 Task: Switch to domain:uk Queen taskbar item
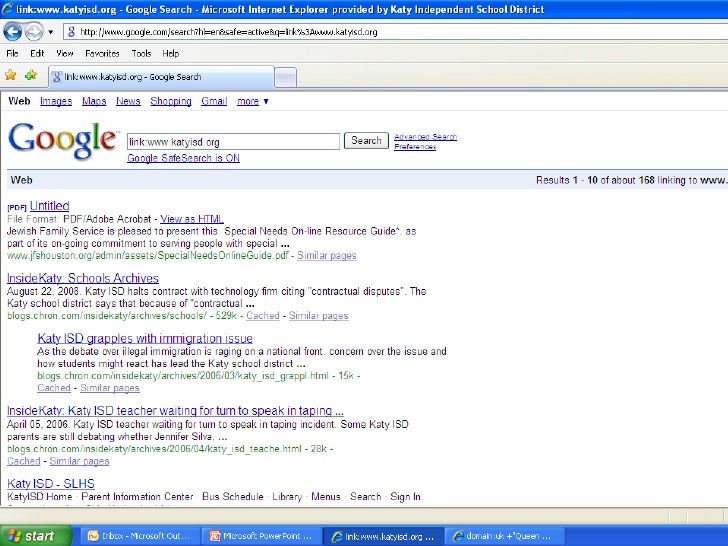click(x=505, y=536)
